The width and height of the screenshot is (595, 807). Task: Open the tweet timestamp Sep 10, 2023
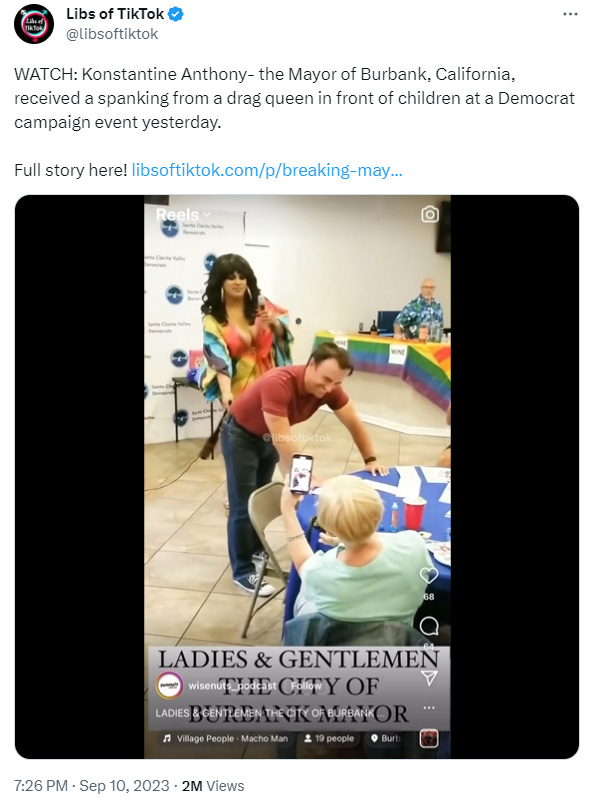(92, 785)
